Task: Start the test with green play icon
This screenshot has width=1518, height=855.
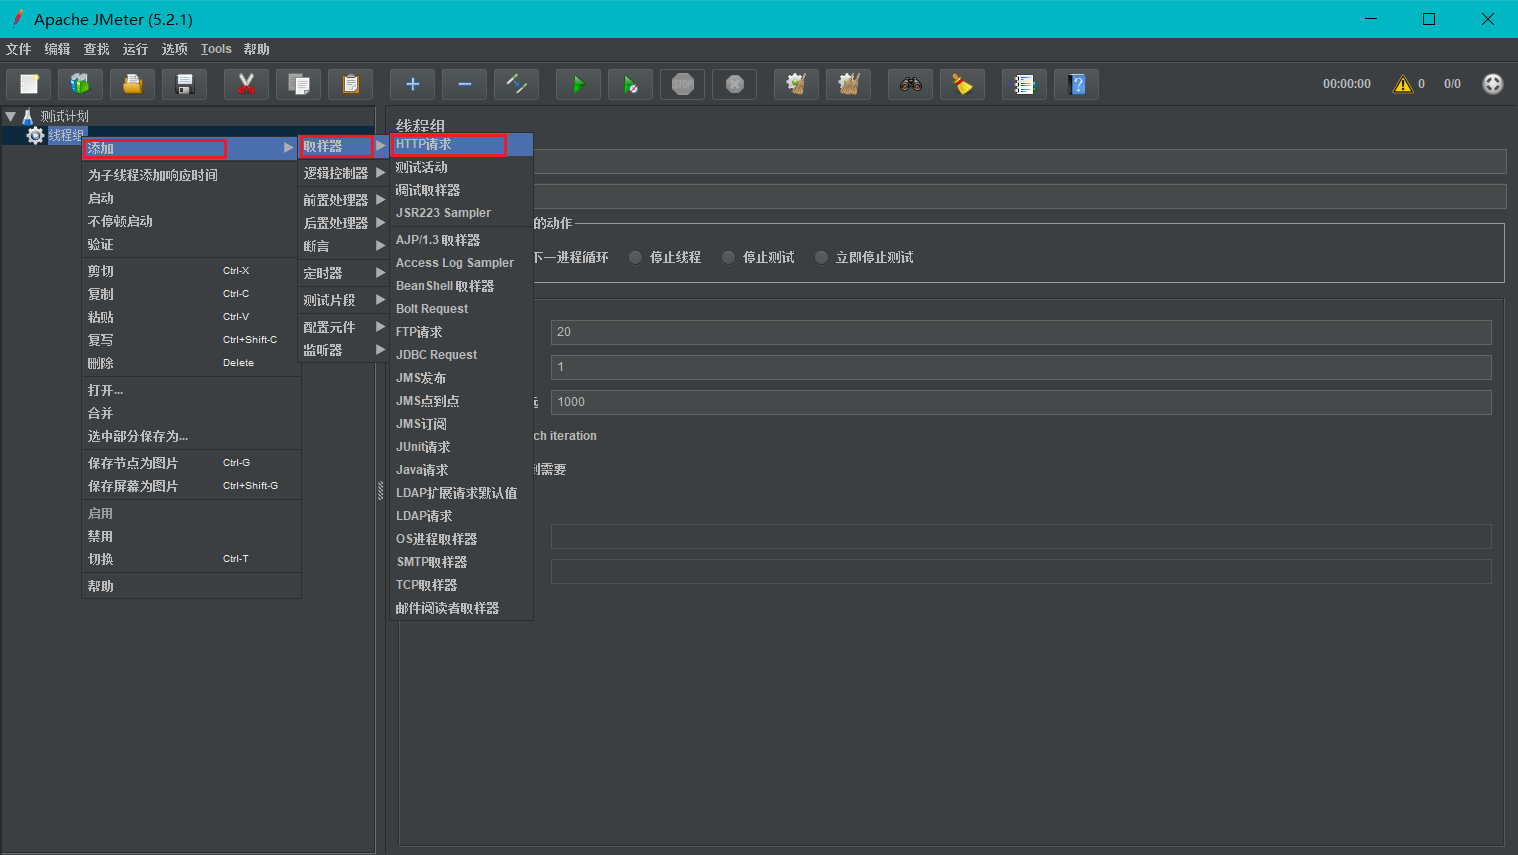Action: click(578, 84)
